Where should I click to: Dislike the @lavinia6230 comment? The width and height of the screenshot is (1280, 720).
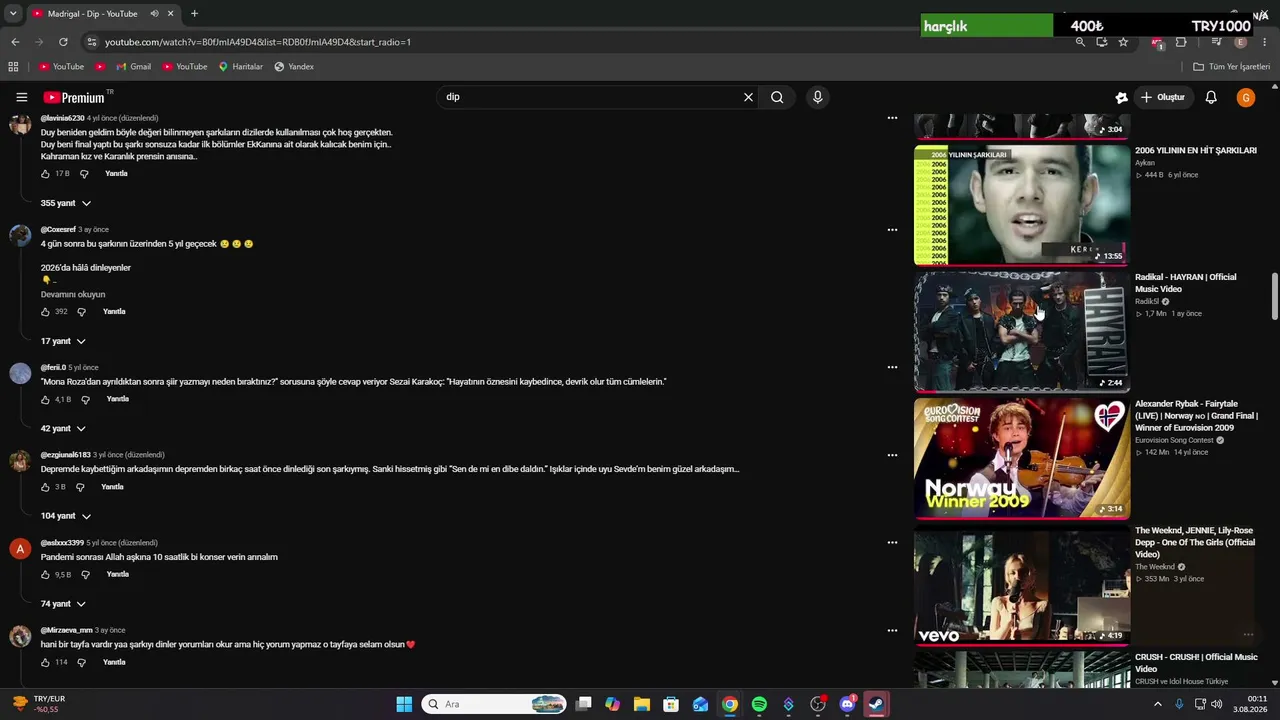click(x=84, y=174)
